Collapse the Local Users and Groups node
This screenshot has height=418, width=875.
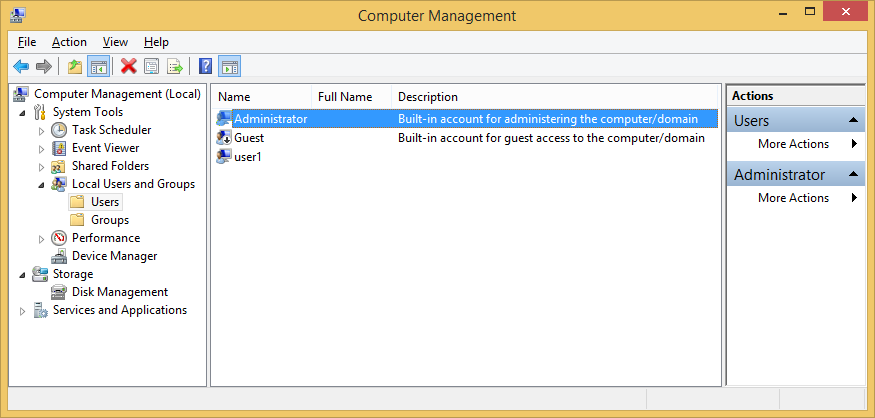pyautogui.click(x=41, y=185)
